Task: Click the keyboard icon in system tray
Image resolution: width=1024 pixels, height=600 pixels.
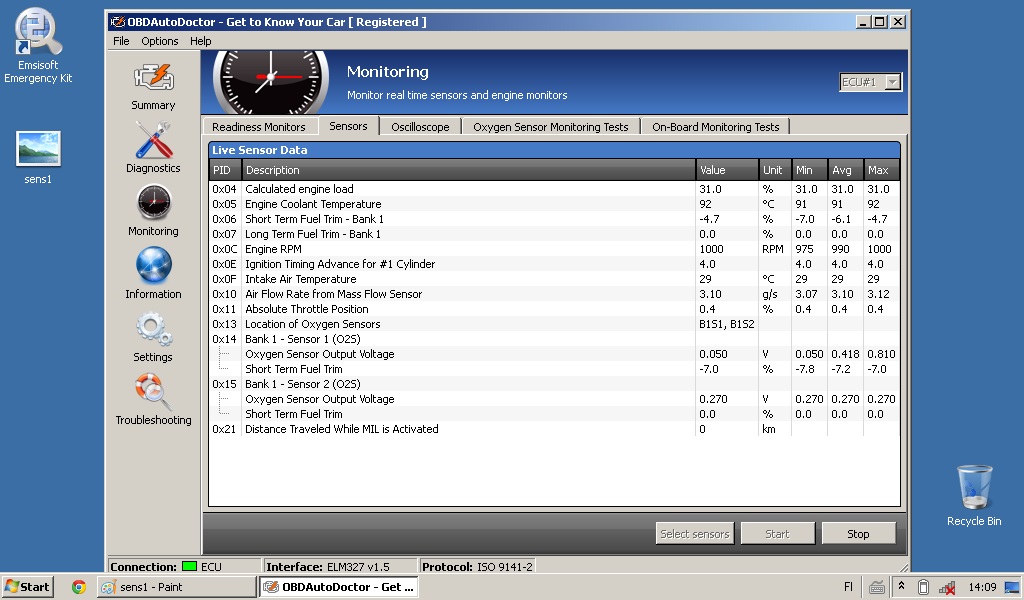Action: [876, 588]
